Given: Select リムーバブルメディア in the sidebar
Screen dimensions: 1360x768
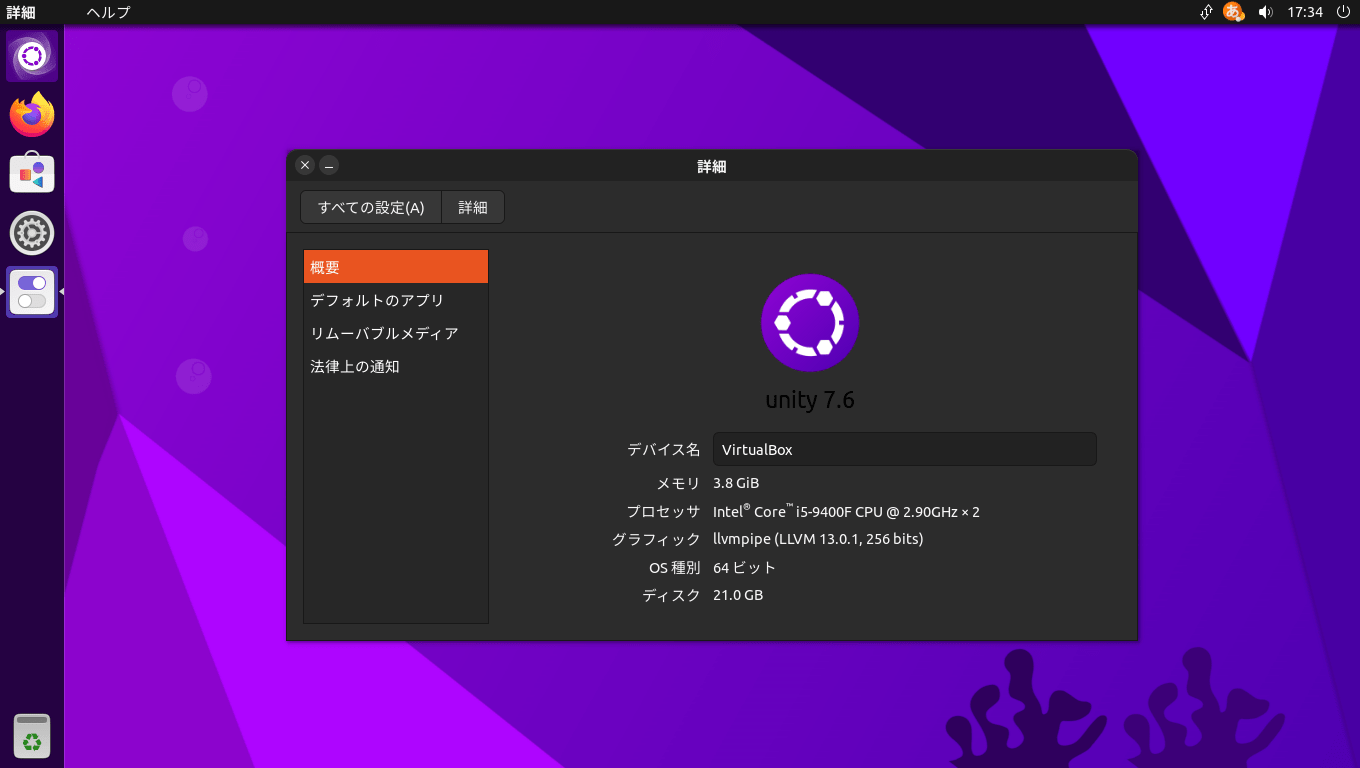Looking at the screenshot, I should [x=395, y=333].
